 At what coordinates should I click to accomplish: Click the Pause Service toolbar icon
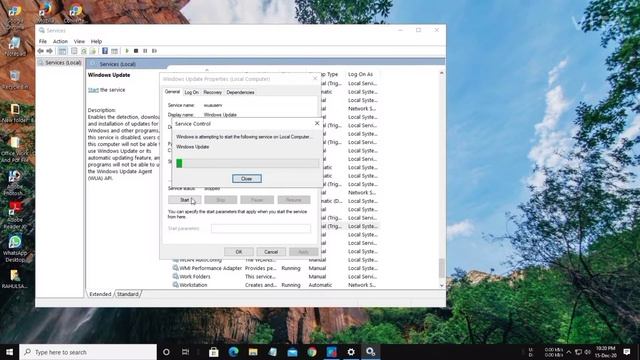145,51
